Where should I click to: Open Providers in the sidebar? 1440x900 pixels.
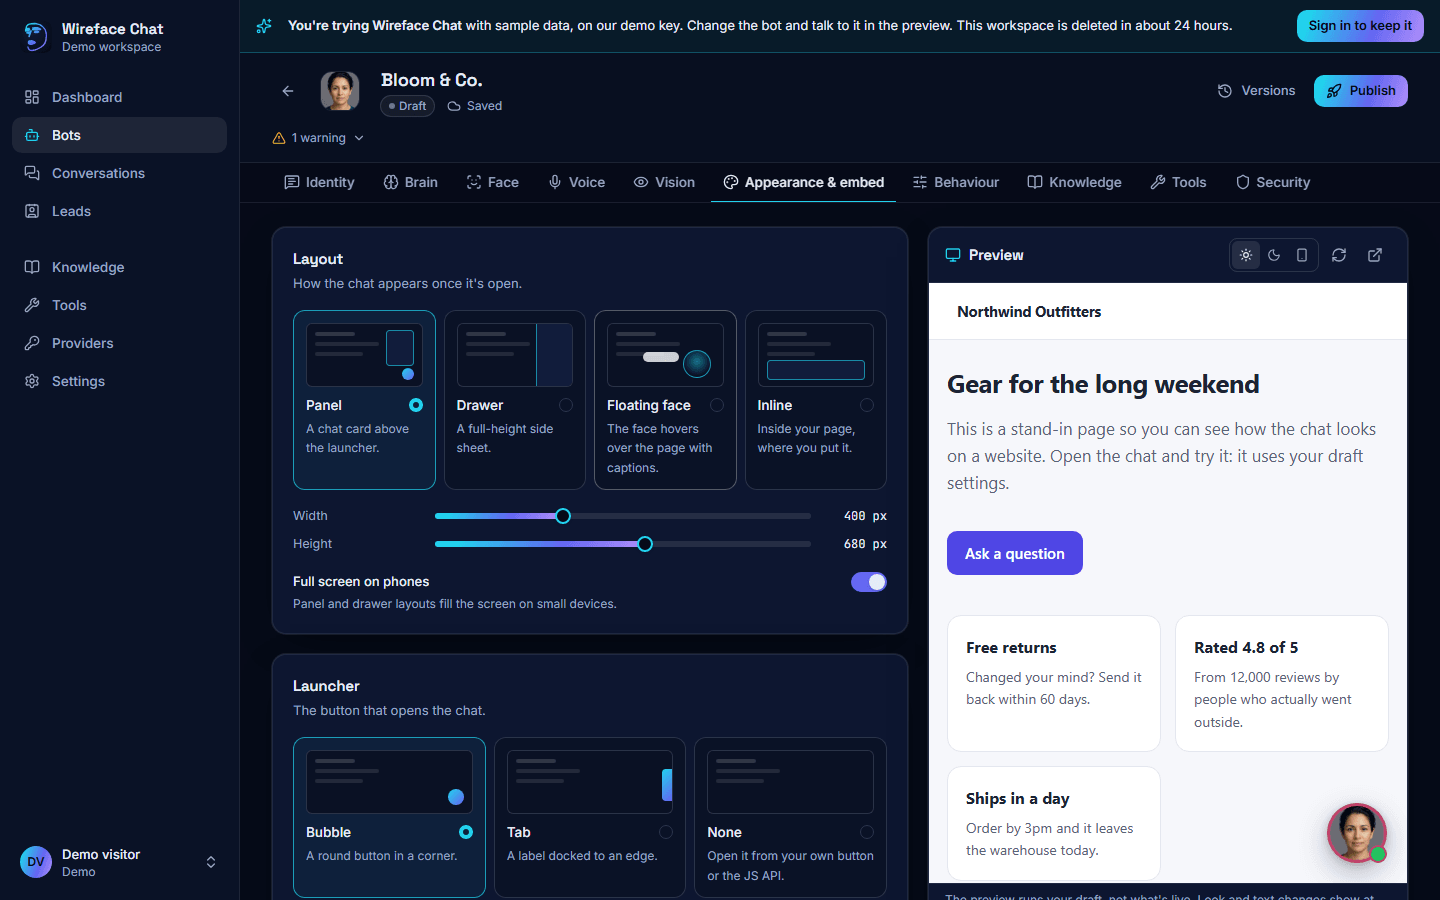[119, 343]
